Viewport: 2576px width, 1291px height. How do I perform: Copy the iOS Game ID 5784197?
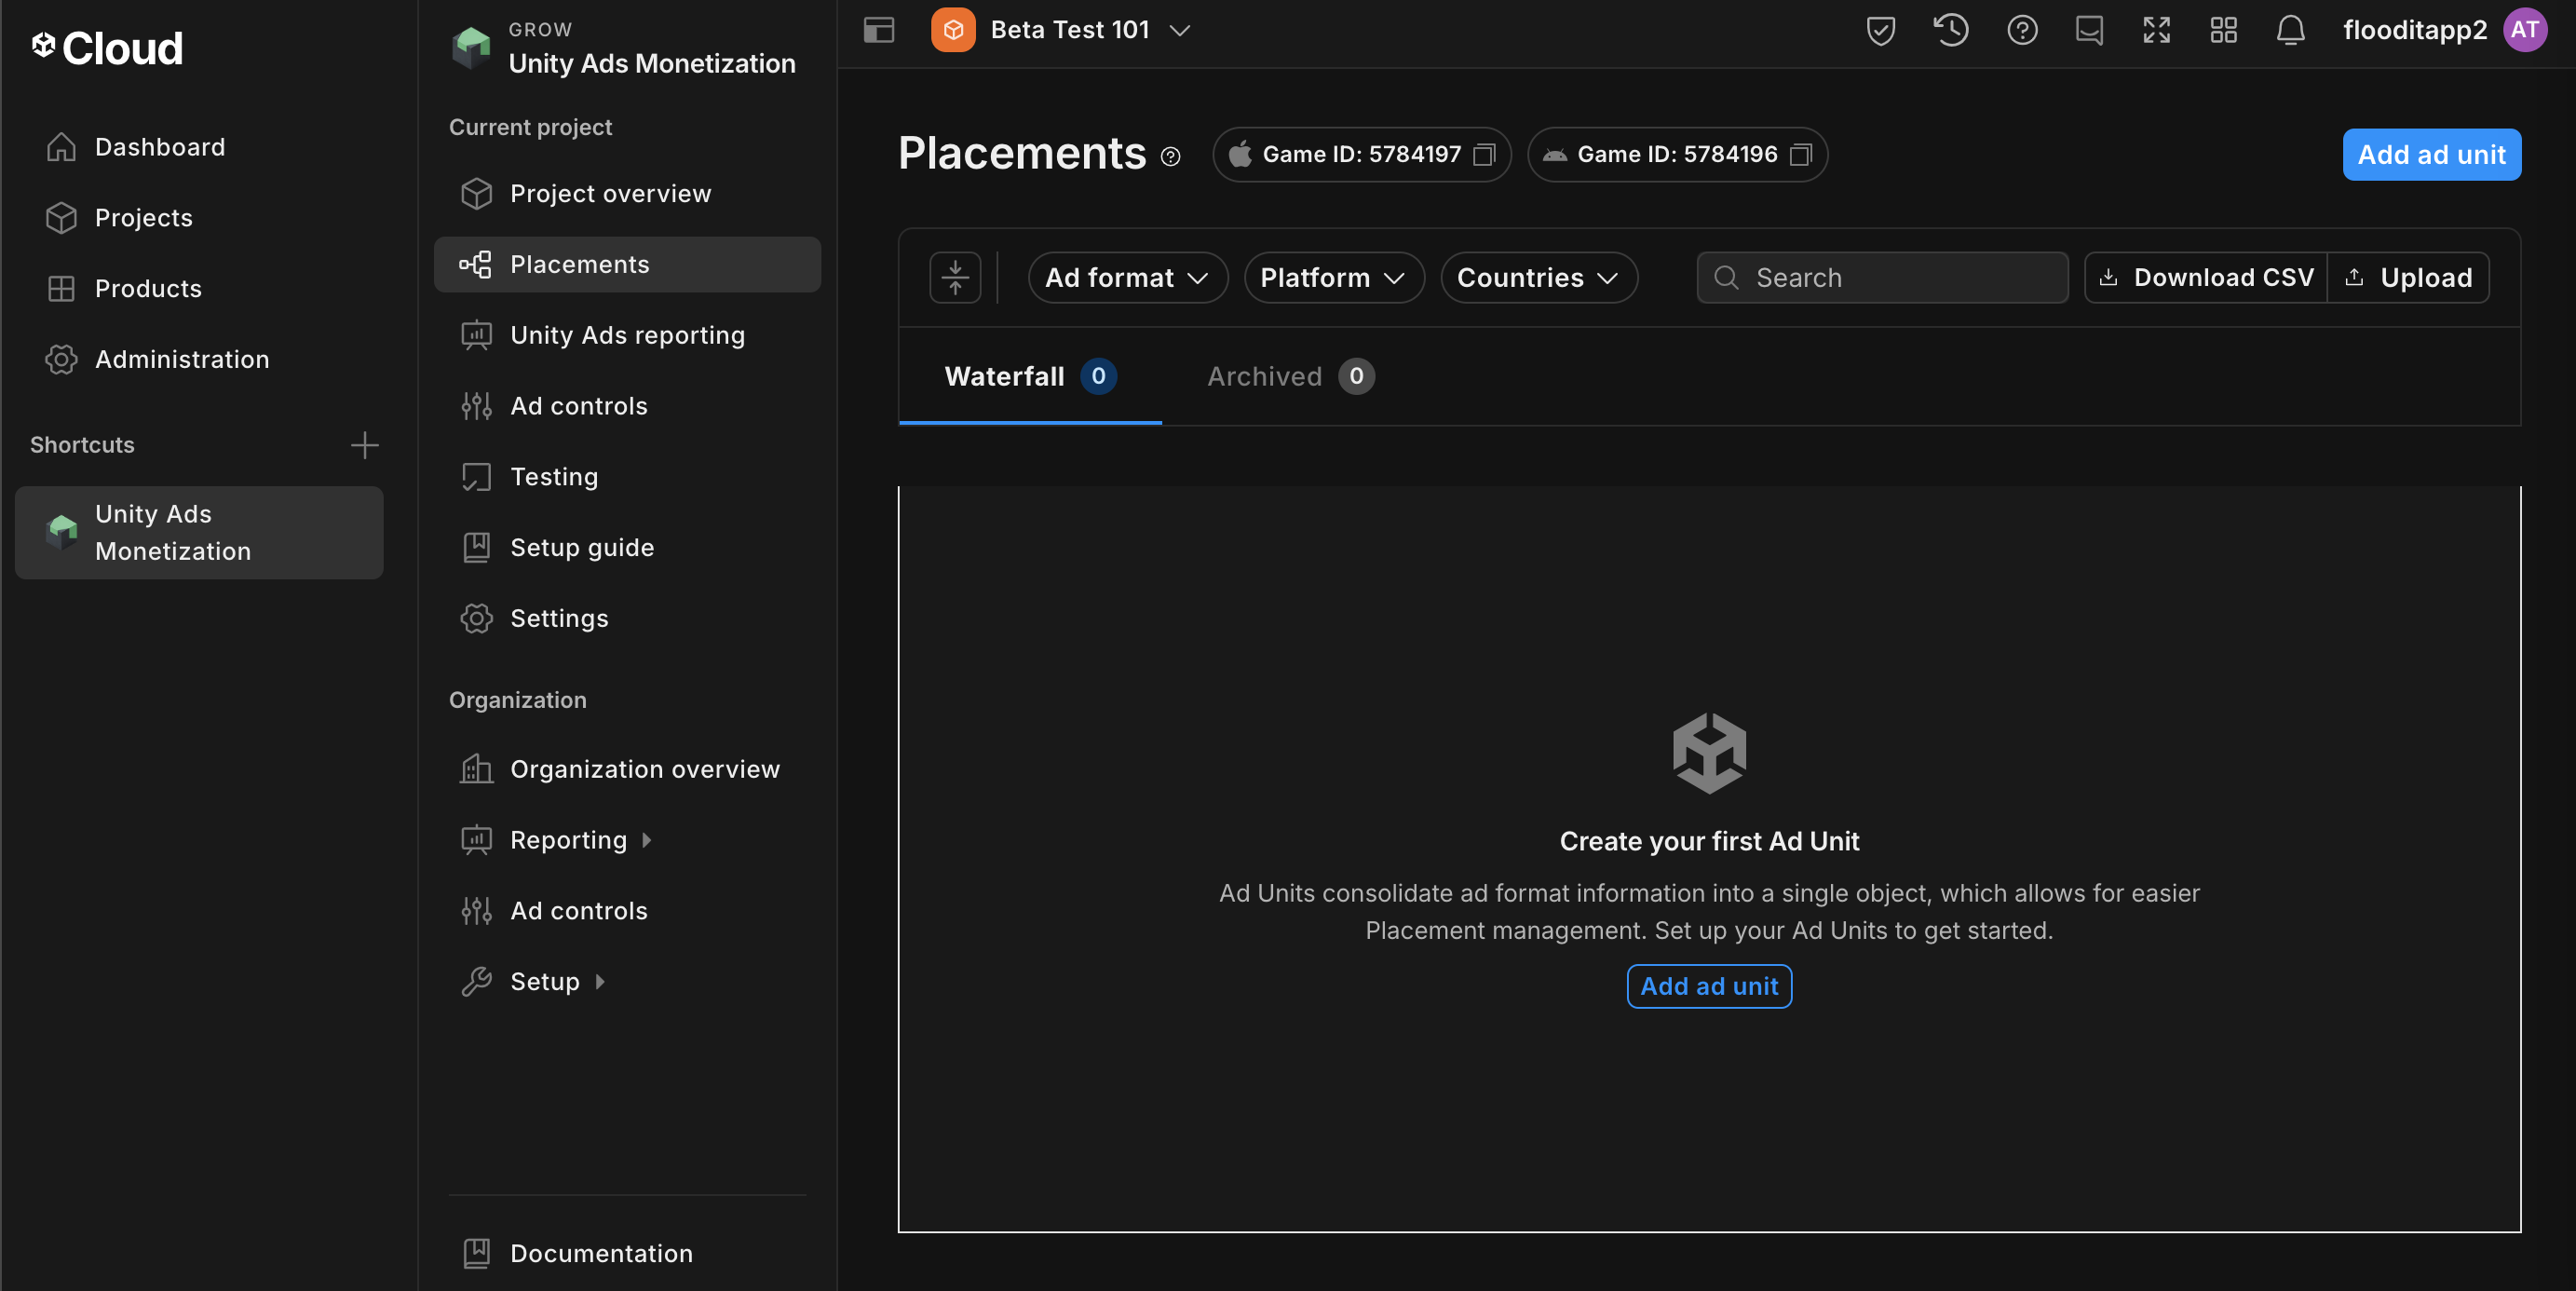(1484, 155)
